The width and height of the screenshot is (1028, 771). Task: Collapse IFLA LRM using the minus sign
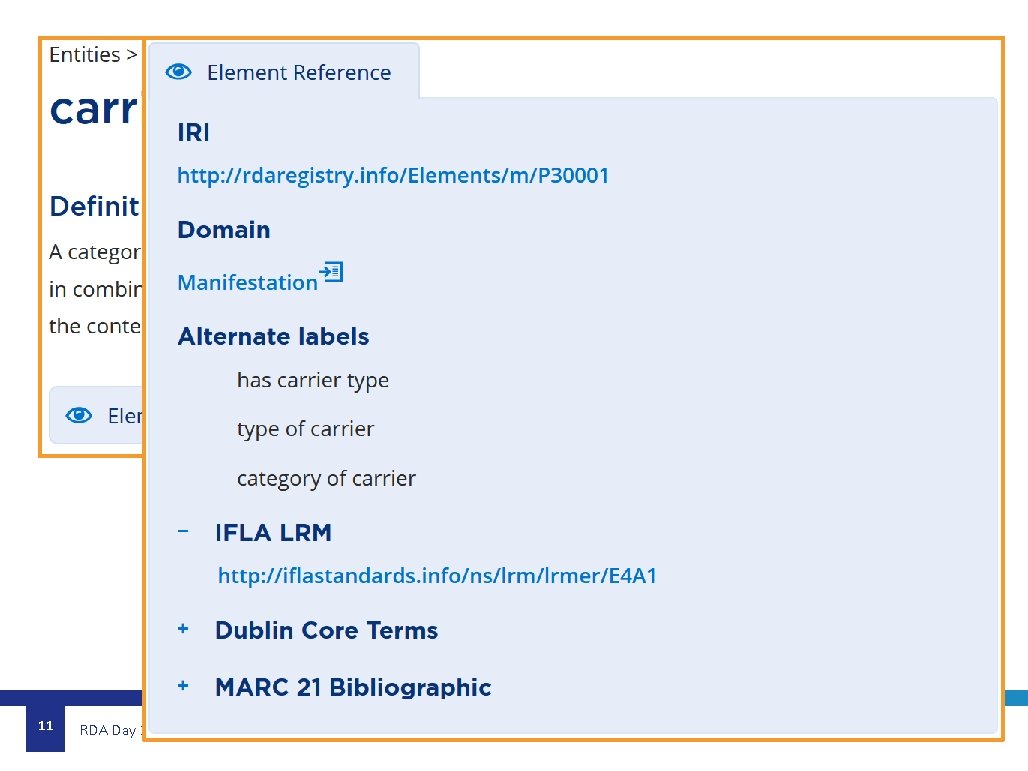[183, 532]
